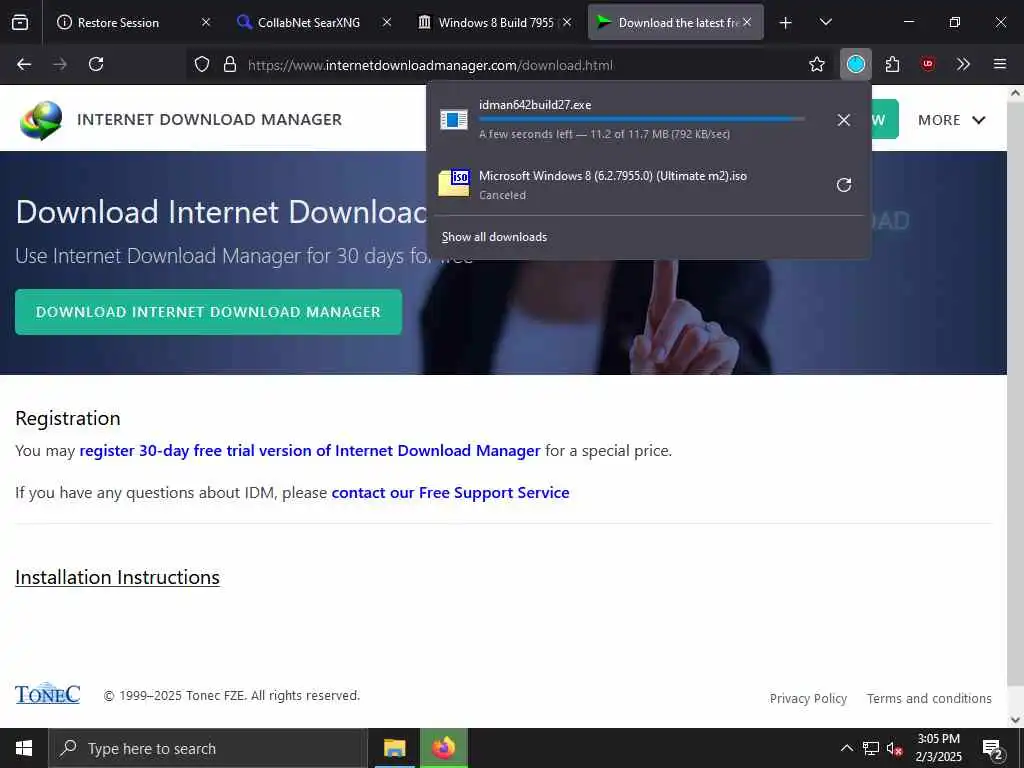Open Windows Start menu
Screen dimensions: 1024x768
click(24, 748)
